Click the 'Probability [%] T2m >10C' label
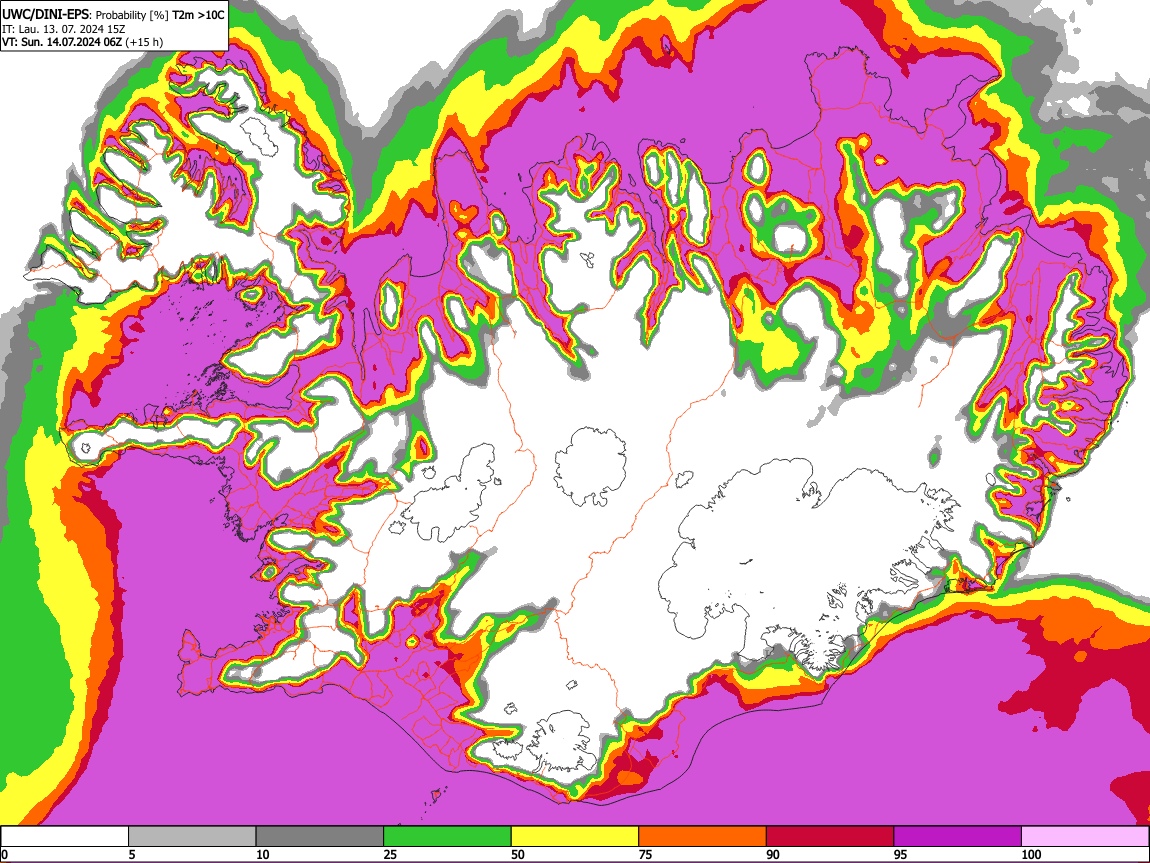The height and width of the screenshot is (863, 1150). click(x=160, y=15)
